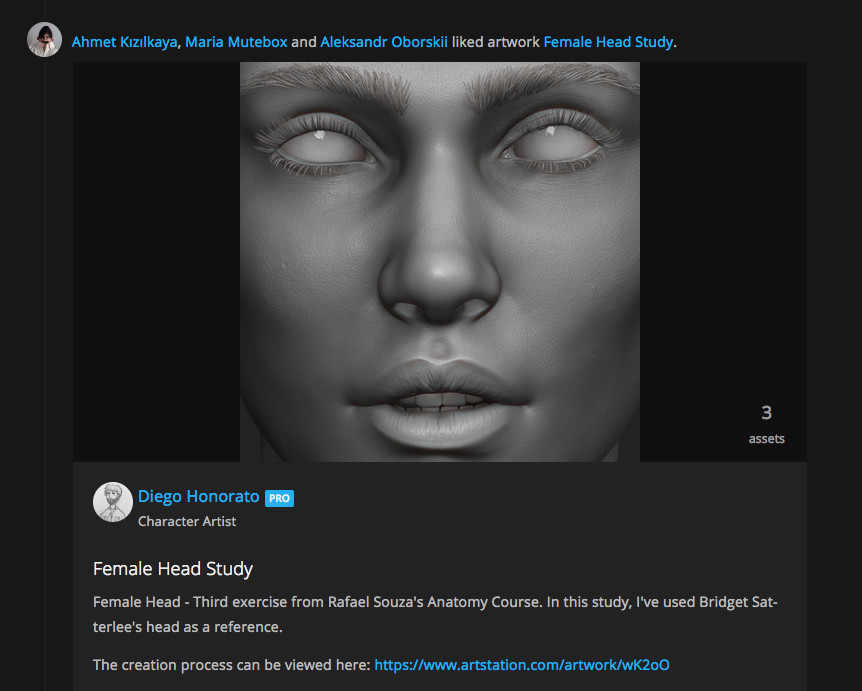
Task: Open the artstation.com/artwork/wK2oO link
Action: 522,665
